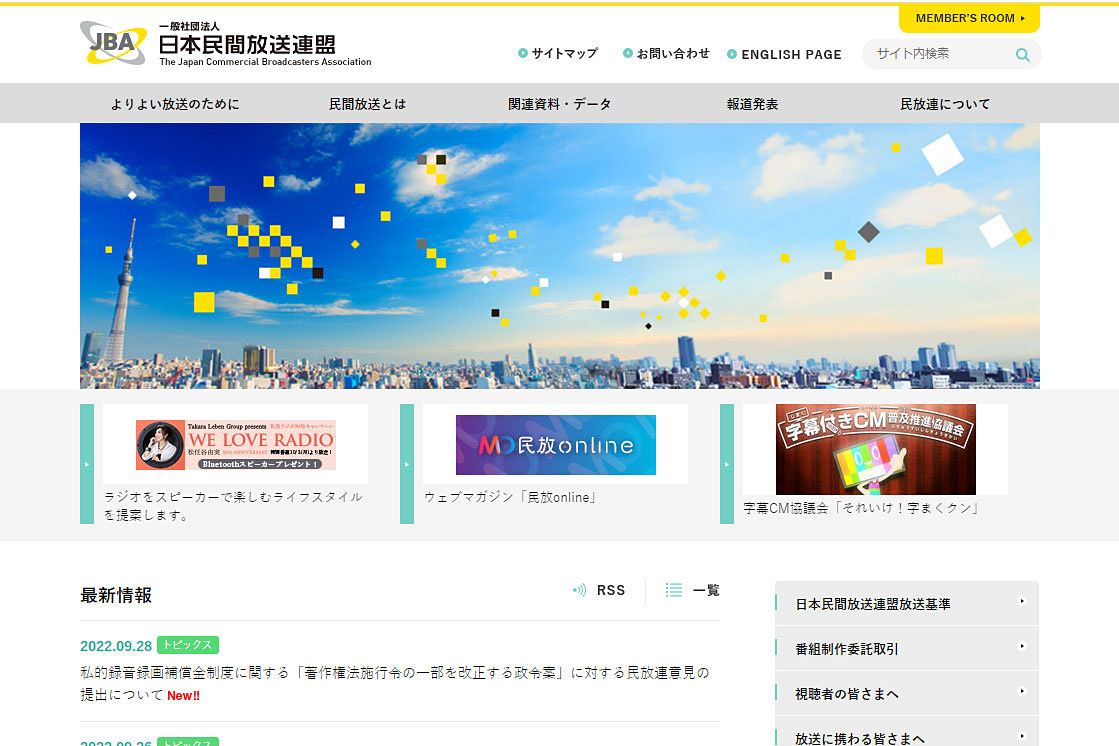1119x746 pixels.
Task: Click the MEMBER'S ROOM button
Action: (x=966, y=18)
